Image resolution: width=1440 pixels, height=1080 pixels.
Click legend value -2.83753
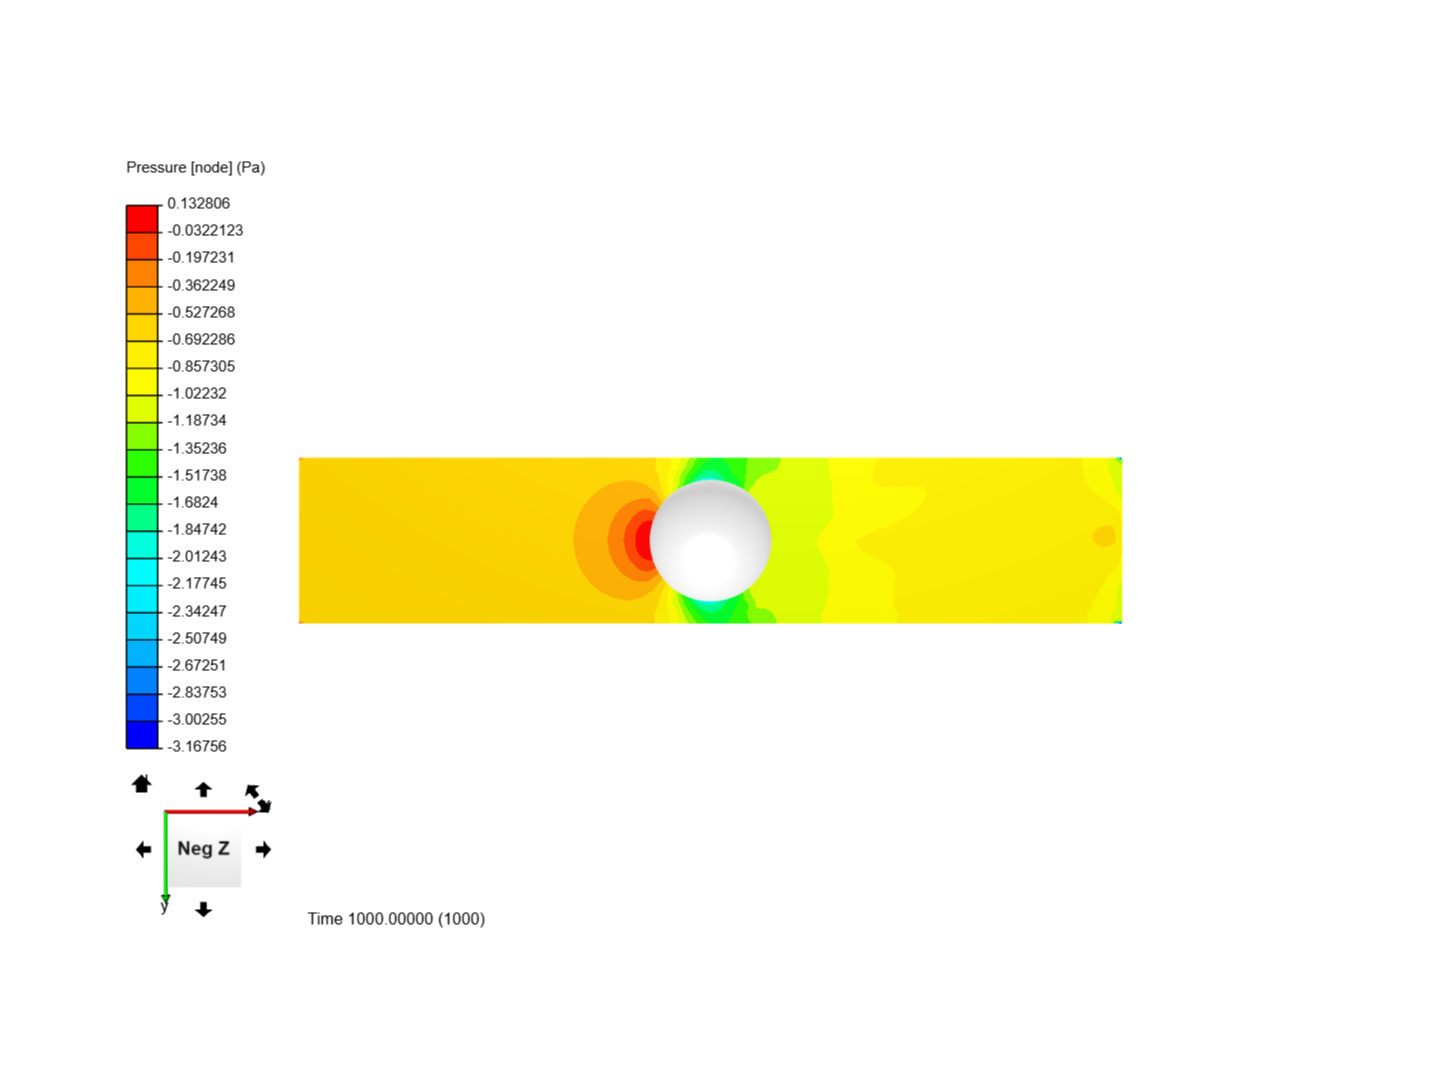coord(197,692)
